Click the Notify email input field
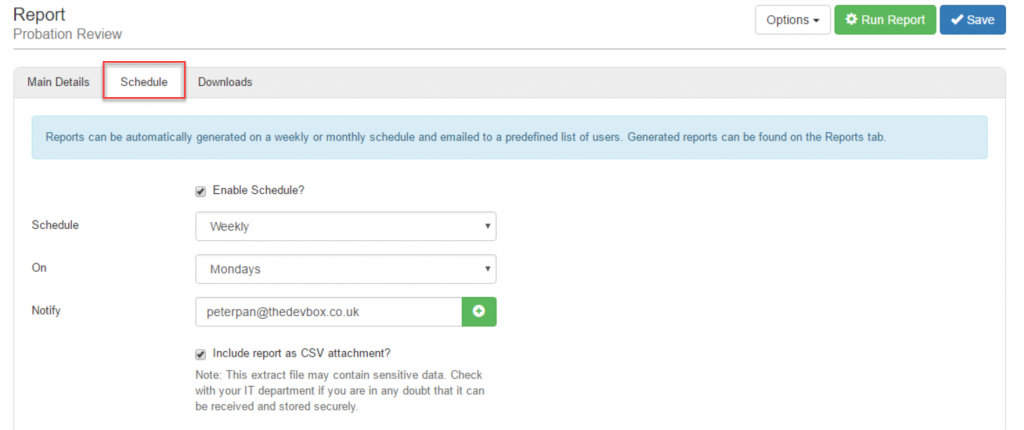The width and height of the screenshot is (1024, 430). [328, 312]
